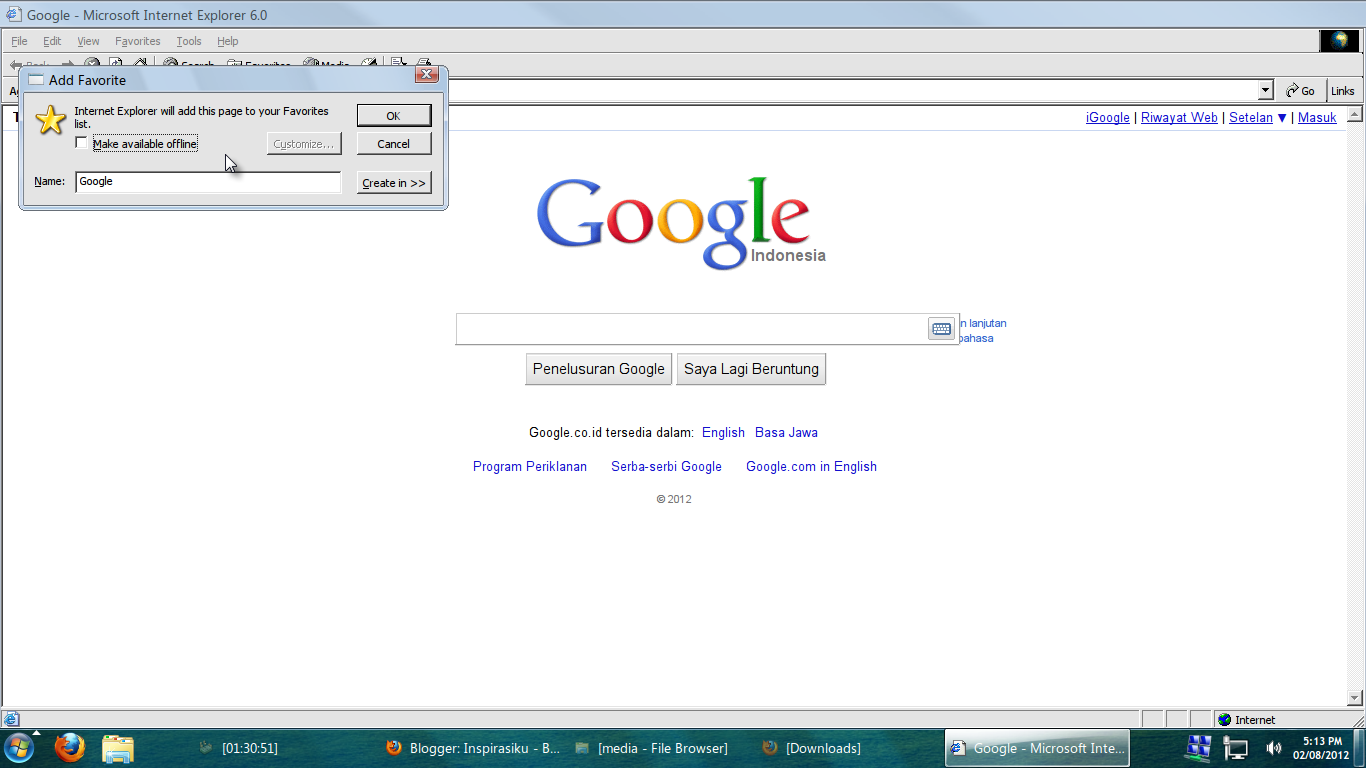Switch to Blogger: Inspirasiku Firefox window
Viewport: 1366px width, 768px height.
[x=473, y=748]
